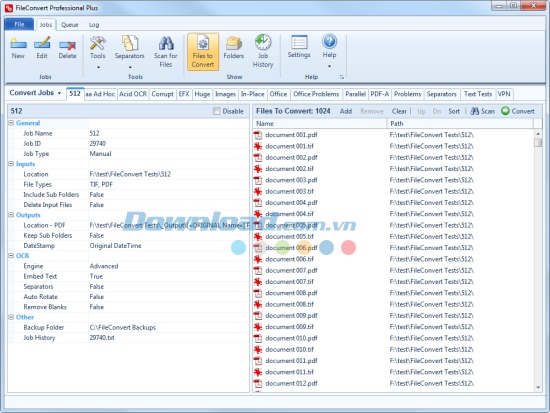This screenshot has width=550, height=413.
Task: Click Sort in files toolbar
Action: (x=454, y=111)
